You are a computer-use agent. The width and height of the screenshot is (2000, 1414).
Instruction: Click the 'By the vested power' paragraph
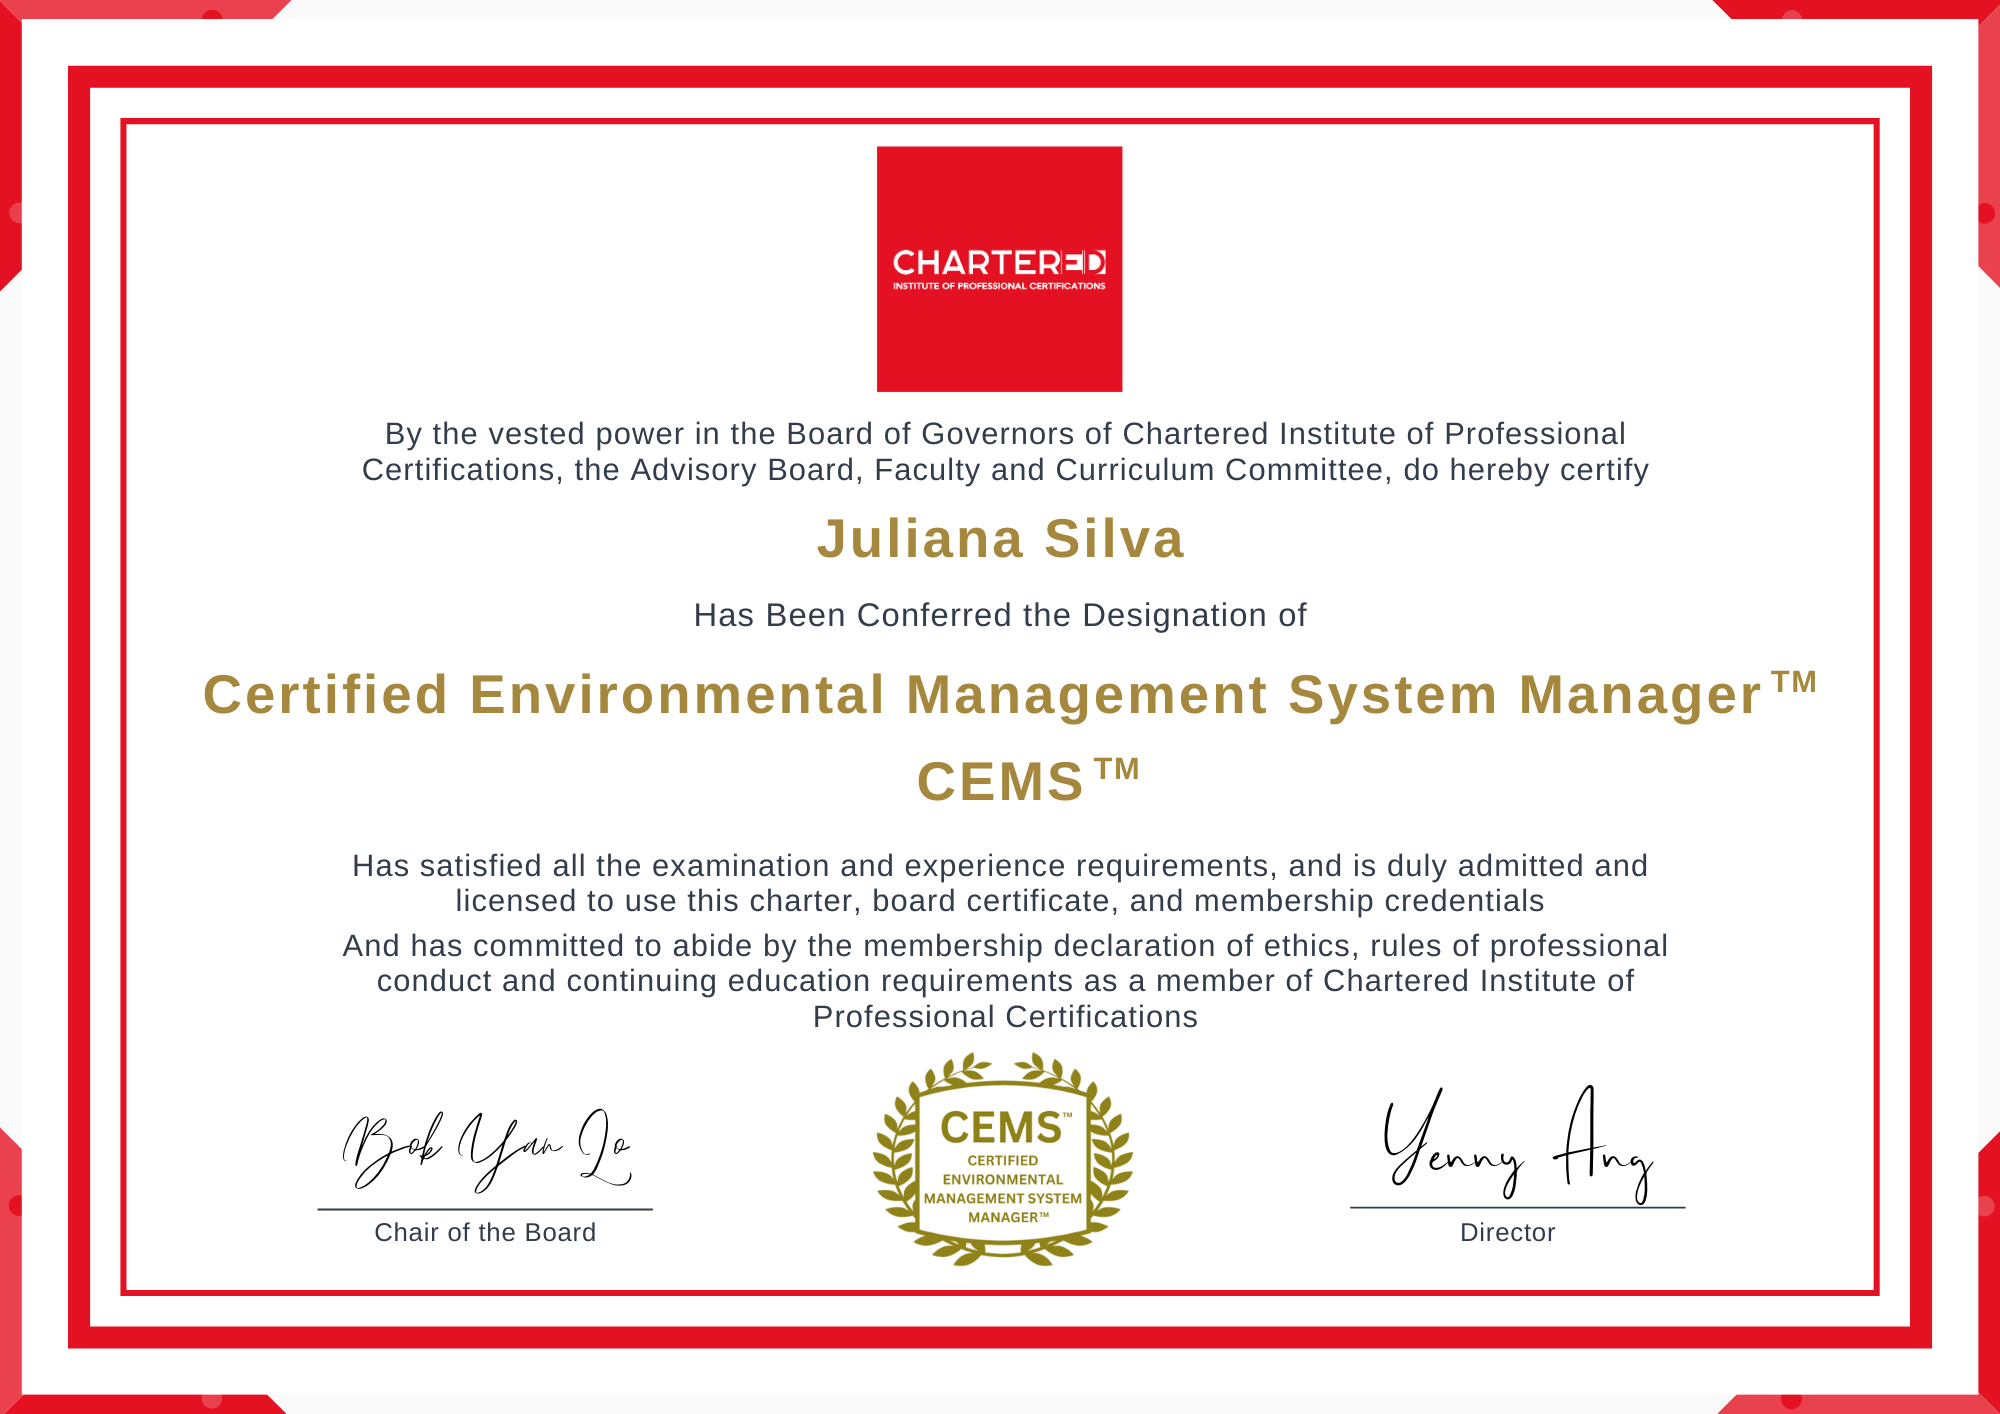pos(1005,452)
